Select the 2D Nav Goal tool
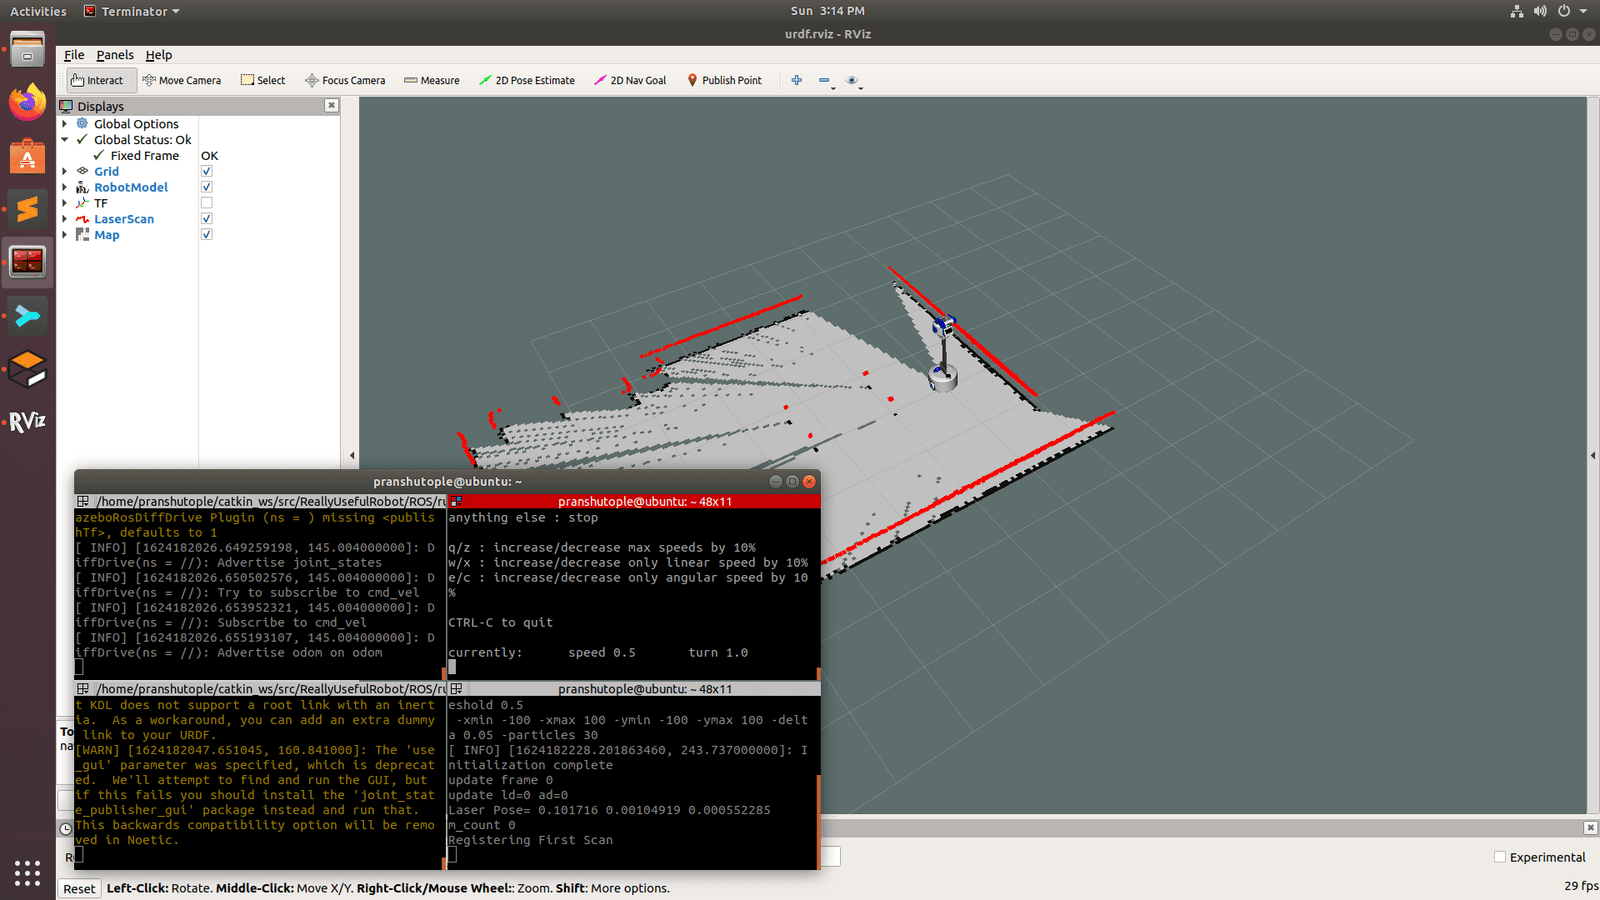Screen dimensions: 1600x900 tap(630, 80)
